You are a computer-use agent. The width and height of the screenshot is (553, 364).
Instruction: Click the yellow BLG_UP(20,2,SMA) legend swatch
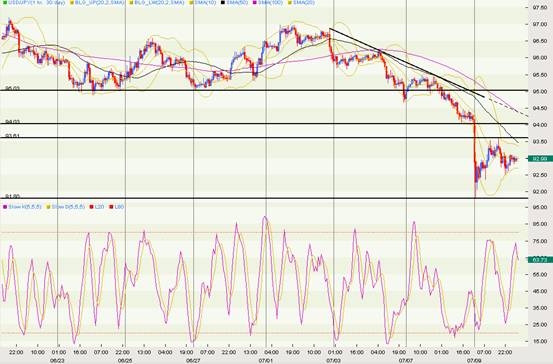coord(72,2)
